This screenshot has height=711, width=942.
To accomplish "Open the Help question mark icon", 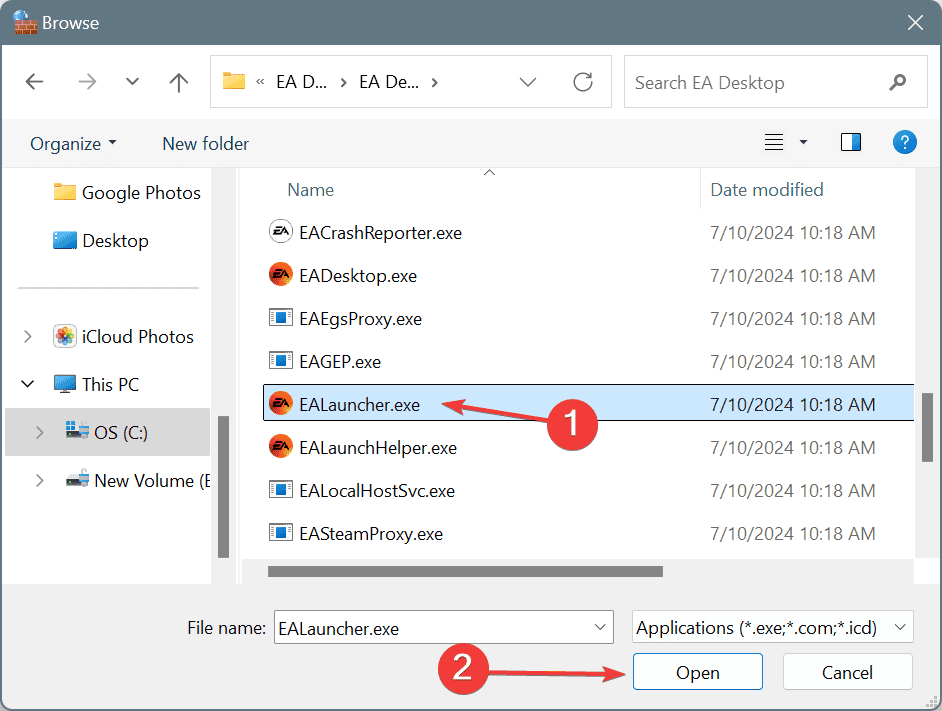I will click(x=904, y=142).
